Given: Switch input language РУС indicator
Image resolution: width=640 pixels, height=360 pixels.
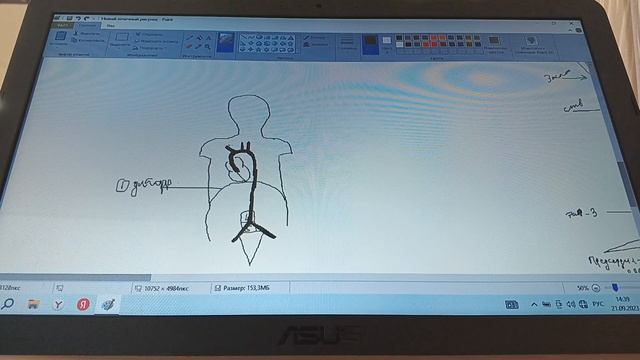Looking at the screenshot, I should [598, 304].
